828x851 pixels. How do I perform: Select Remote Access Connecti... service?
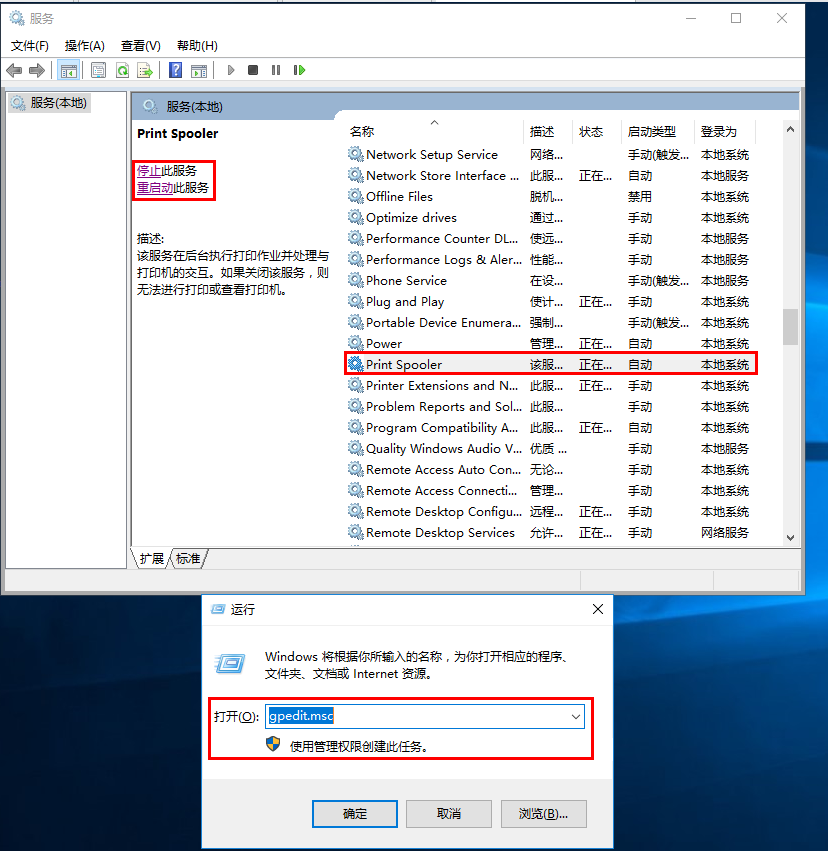tap(441, 491)
